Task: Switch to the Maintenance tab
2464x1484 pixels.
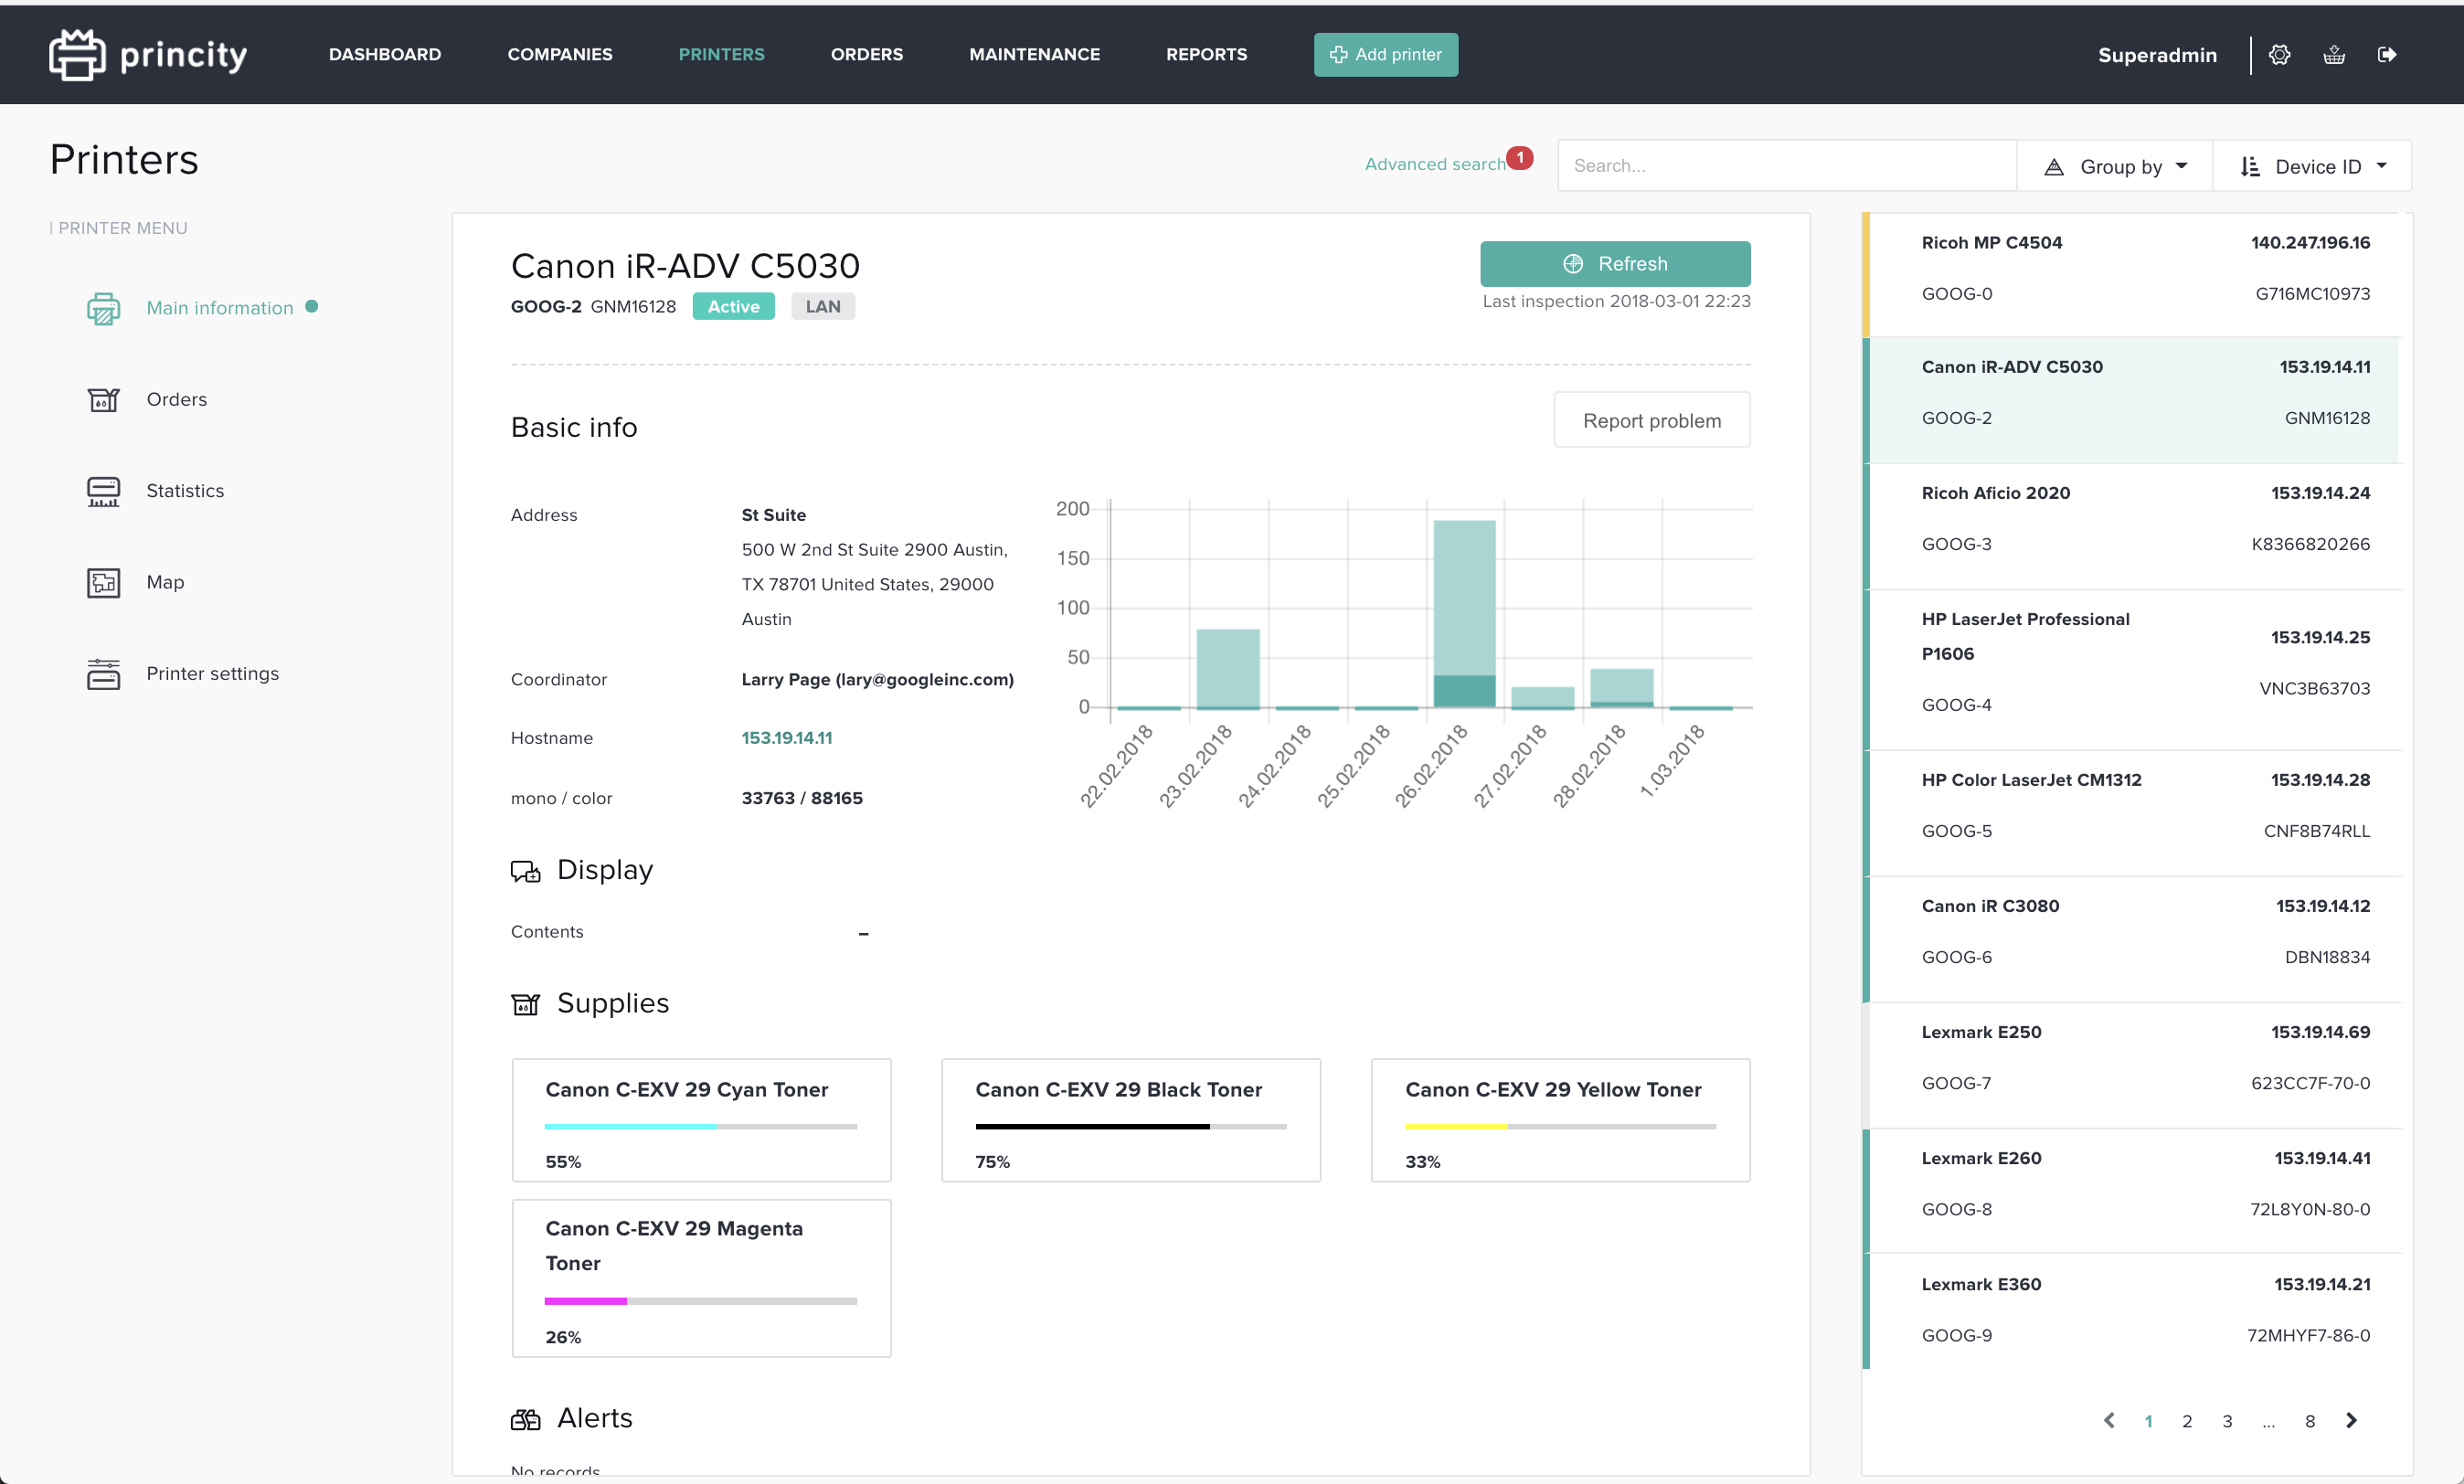Action: coord(1034,55)
